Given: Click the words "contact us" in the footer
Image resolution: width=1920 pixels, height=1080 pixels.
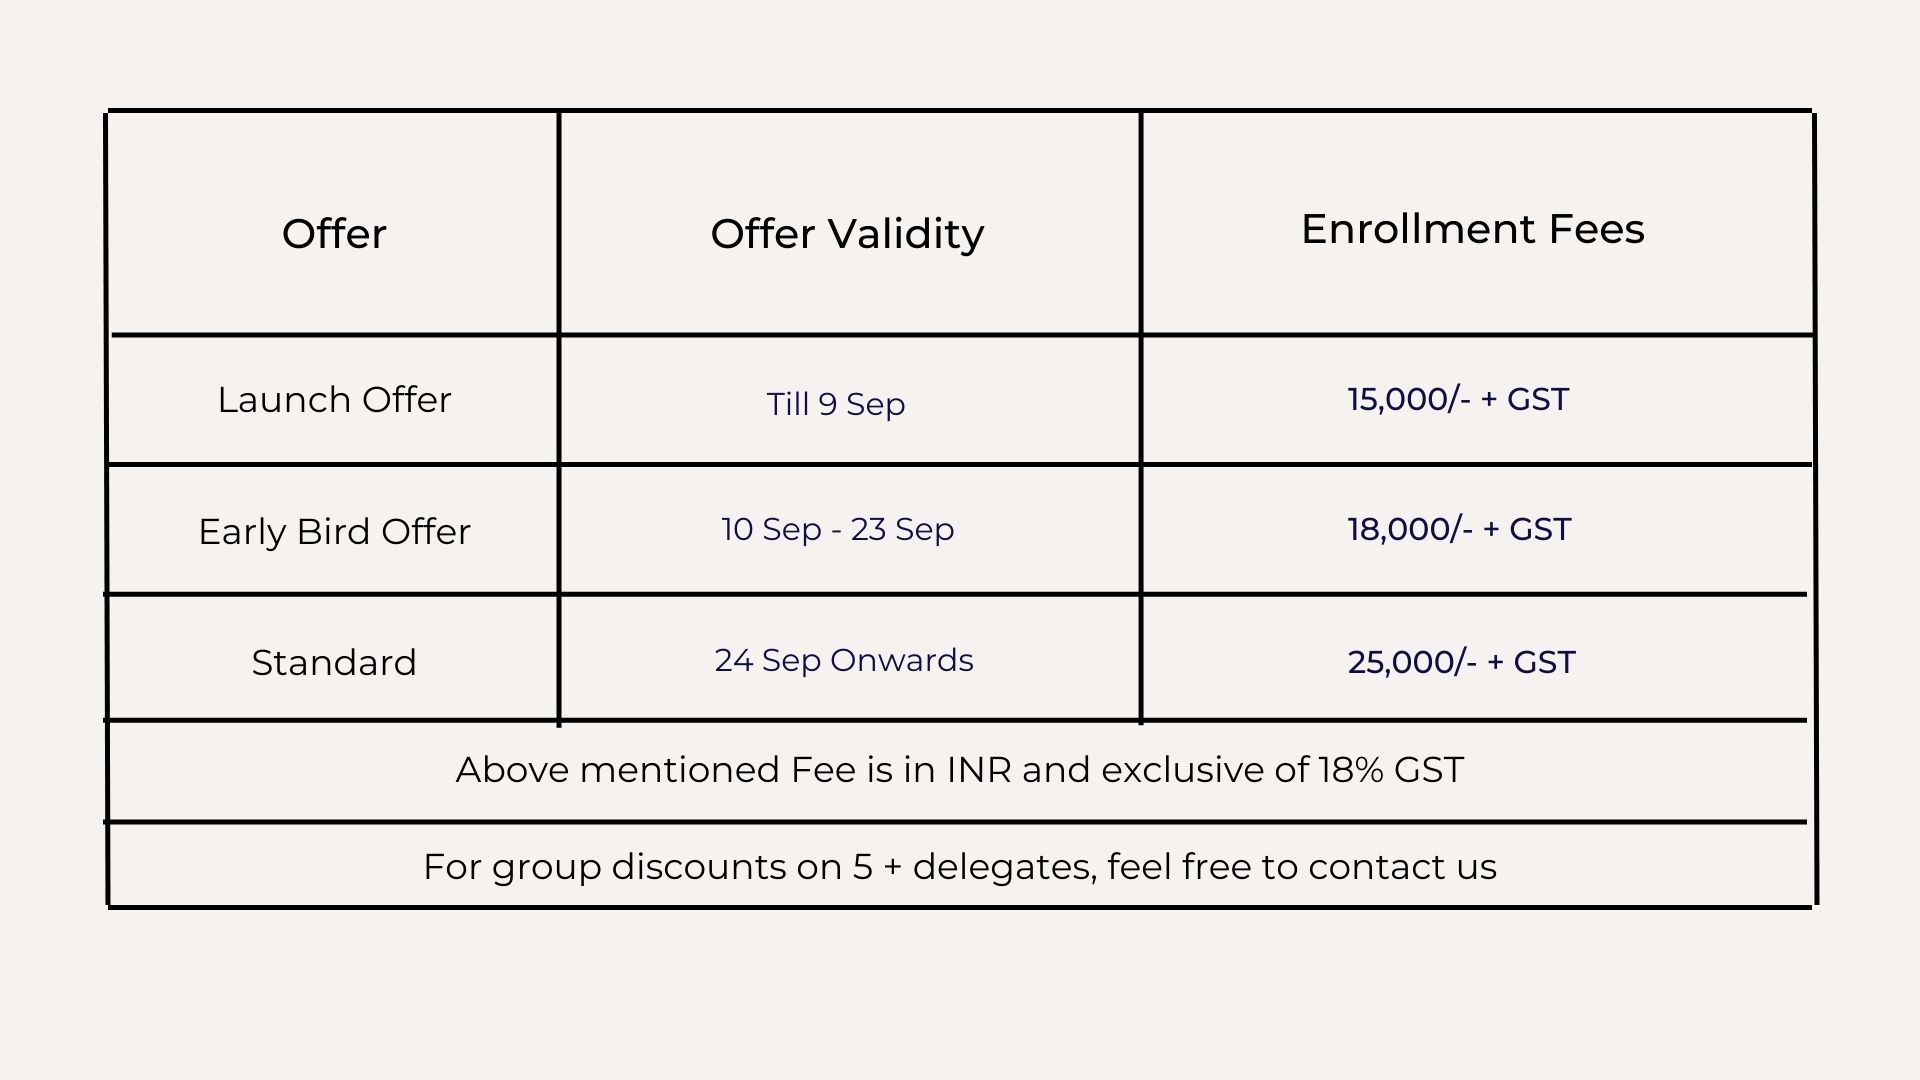Looking at the screenshot, I should (x=1402, y=867).
